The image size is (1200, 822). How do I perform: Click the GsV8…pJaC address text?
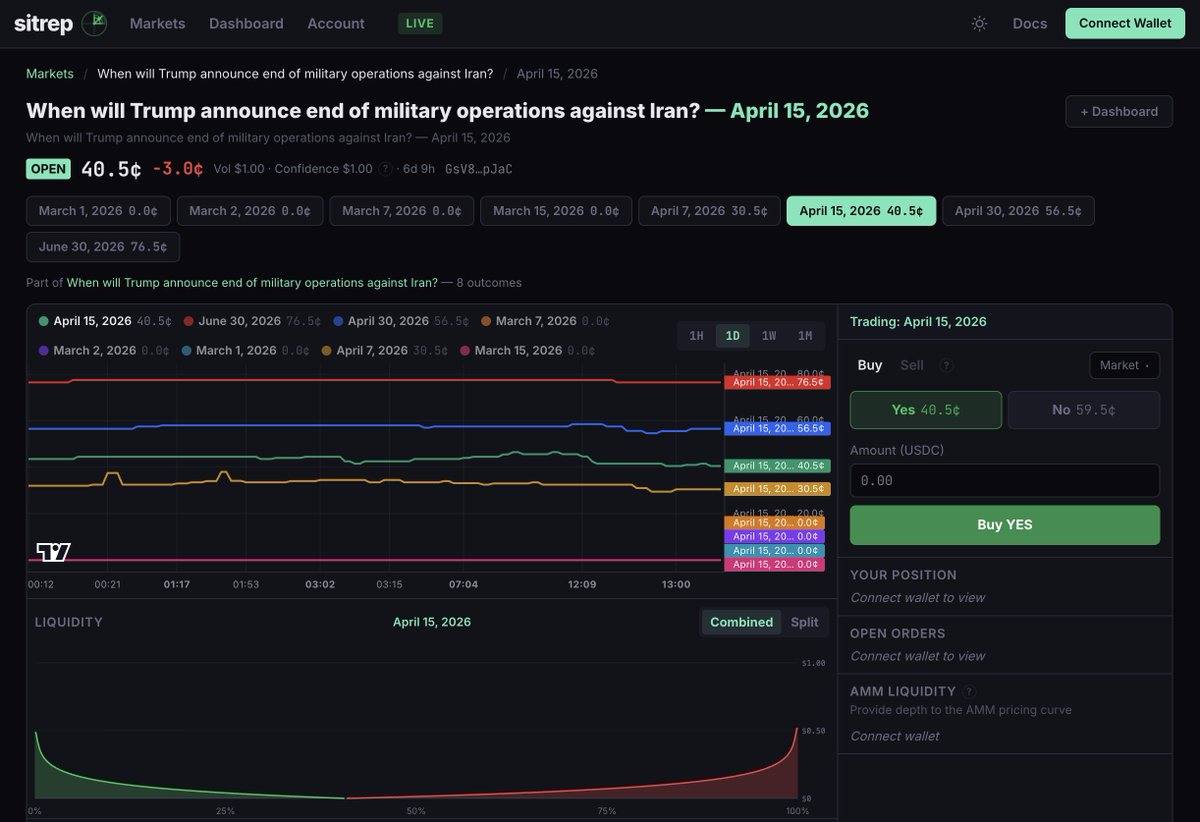click(x=478, y=169)
